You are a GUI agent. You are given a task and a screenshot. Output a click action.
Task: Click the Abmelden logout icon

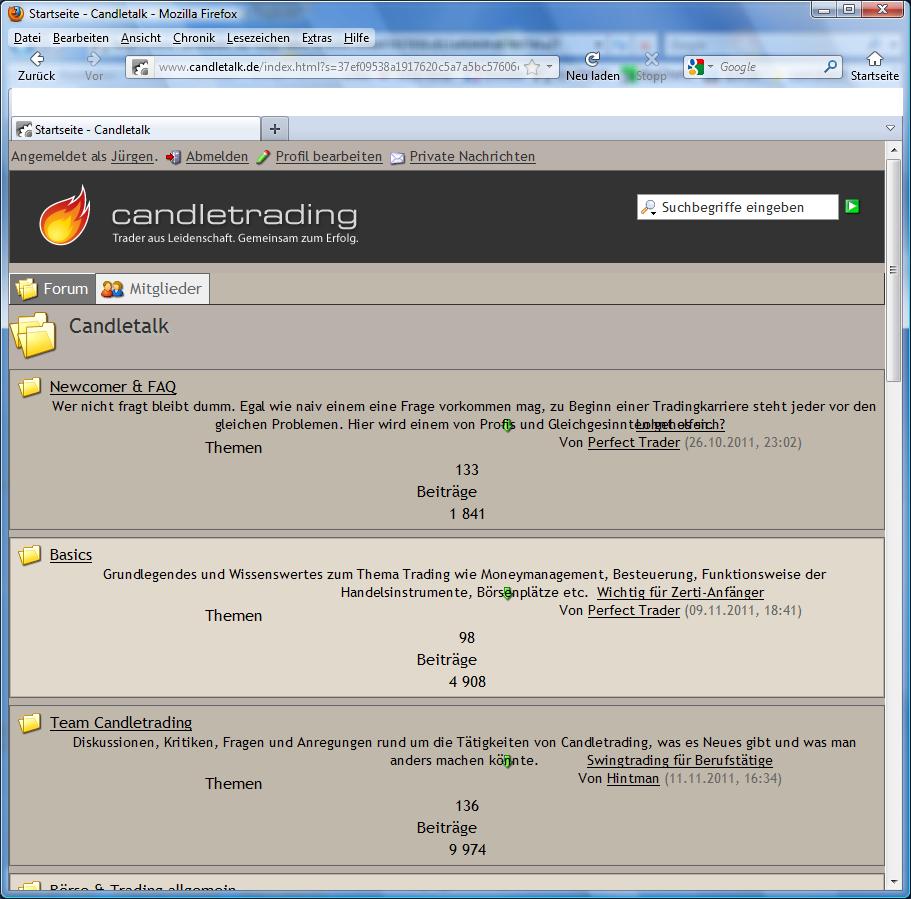pos(173,157)
